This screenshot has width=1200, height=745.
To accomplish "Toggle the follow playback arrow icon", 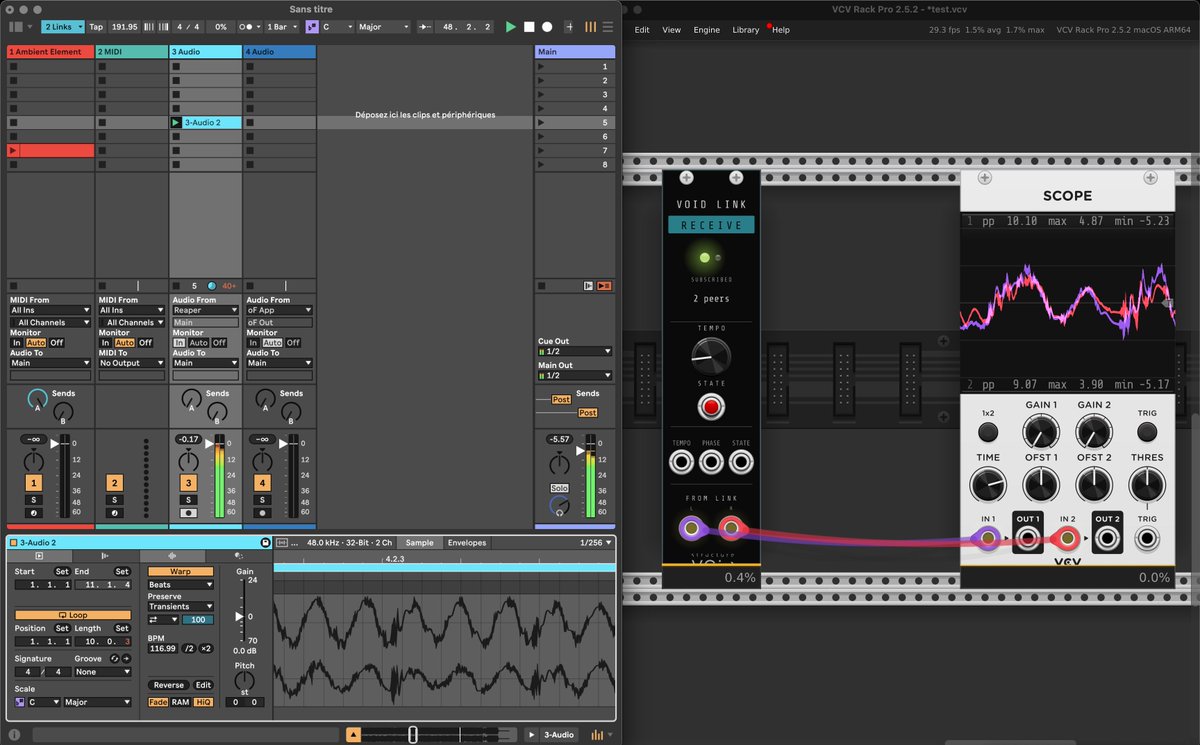I will [x=424, y=27].
